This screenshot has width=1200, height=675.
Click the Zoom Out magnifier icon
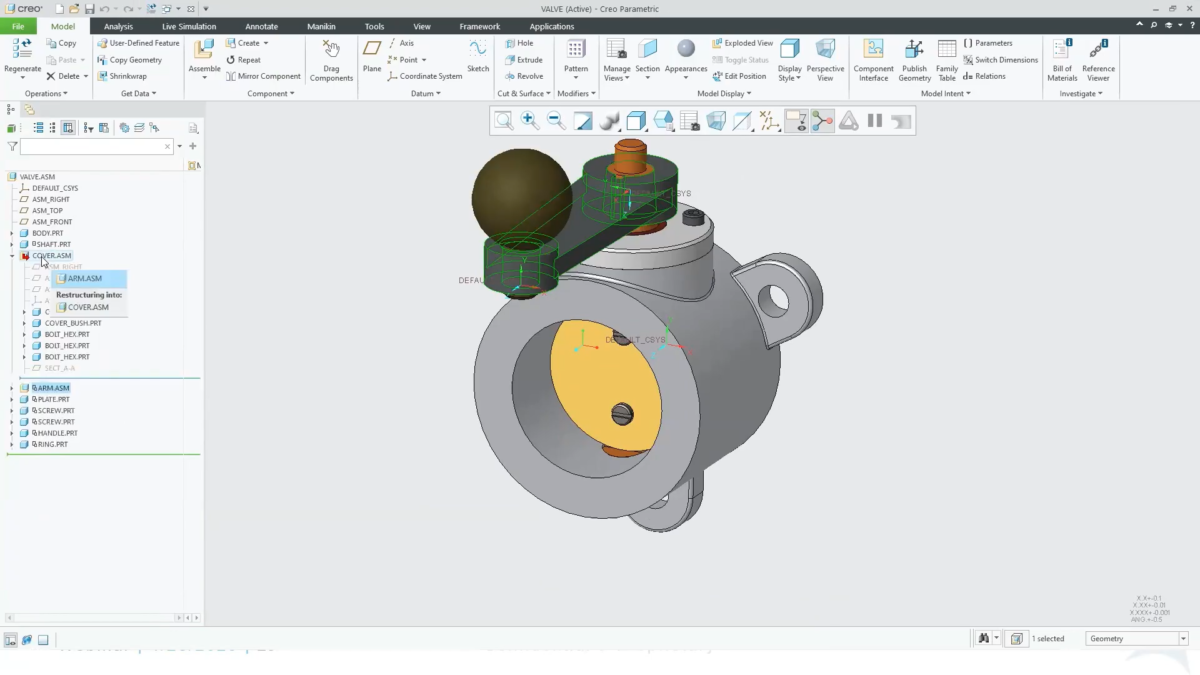click(556, 121)
